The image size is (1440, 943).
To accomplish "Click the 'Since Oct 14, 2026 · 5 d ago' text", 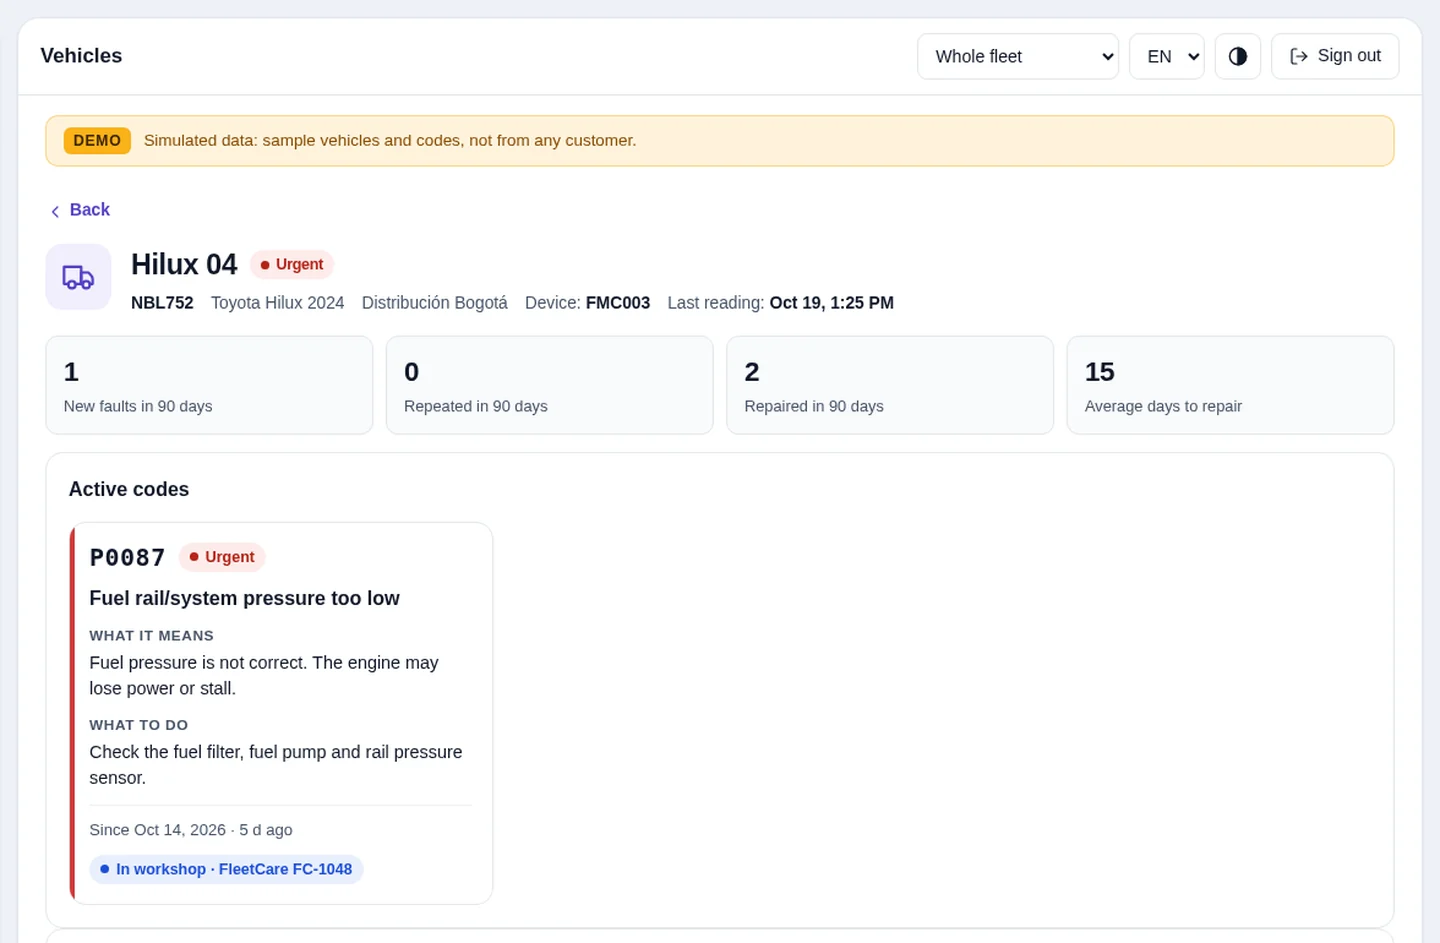I will point(191,830).
